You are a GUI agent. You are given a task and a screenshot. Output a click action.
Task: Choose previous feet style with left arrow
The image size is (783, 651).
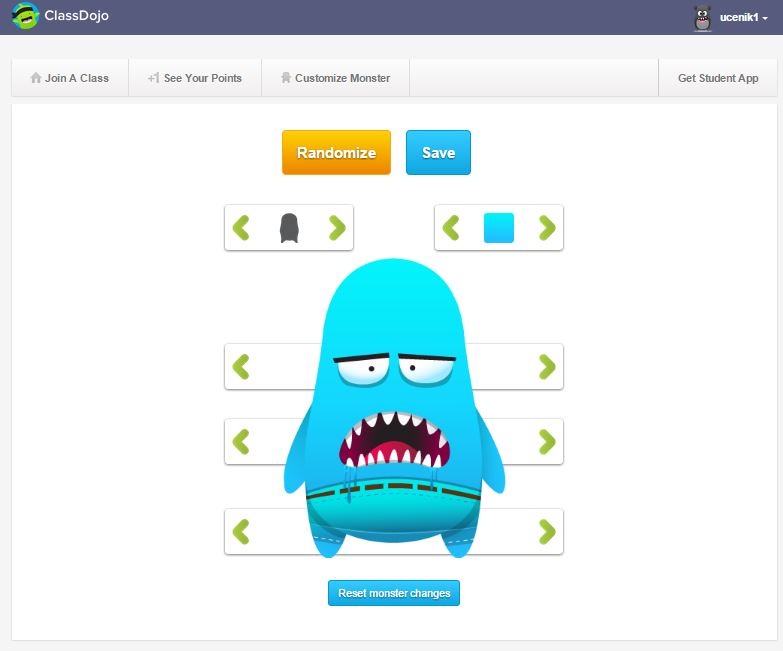pos(241,531)
